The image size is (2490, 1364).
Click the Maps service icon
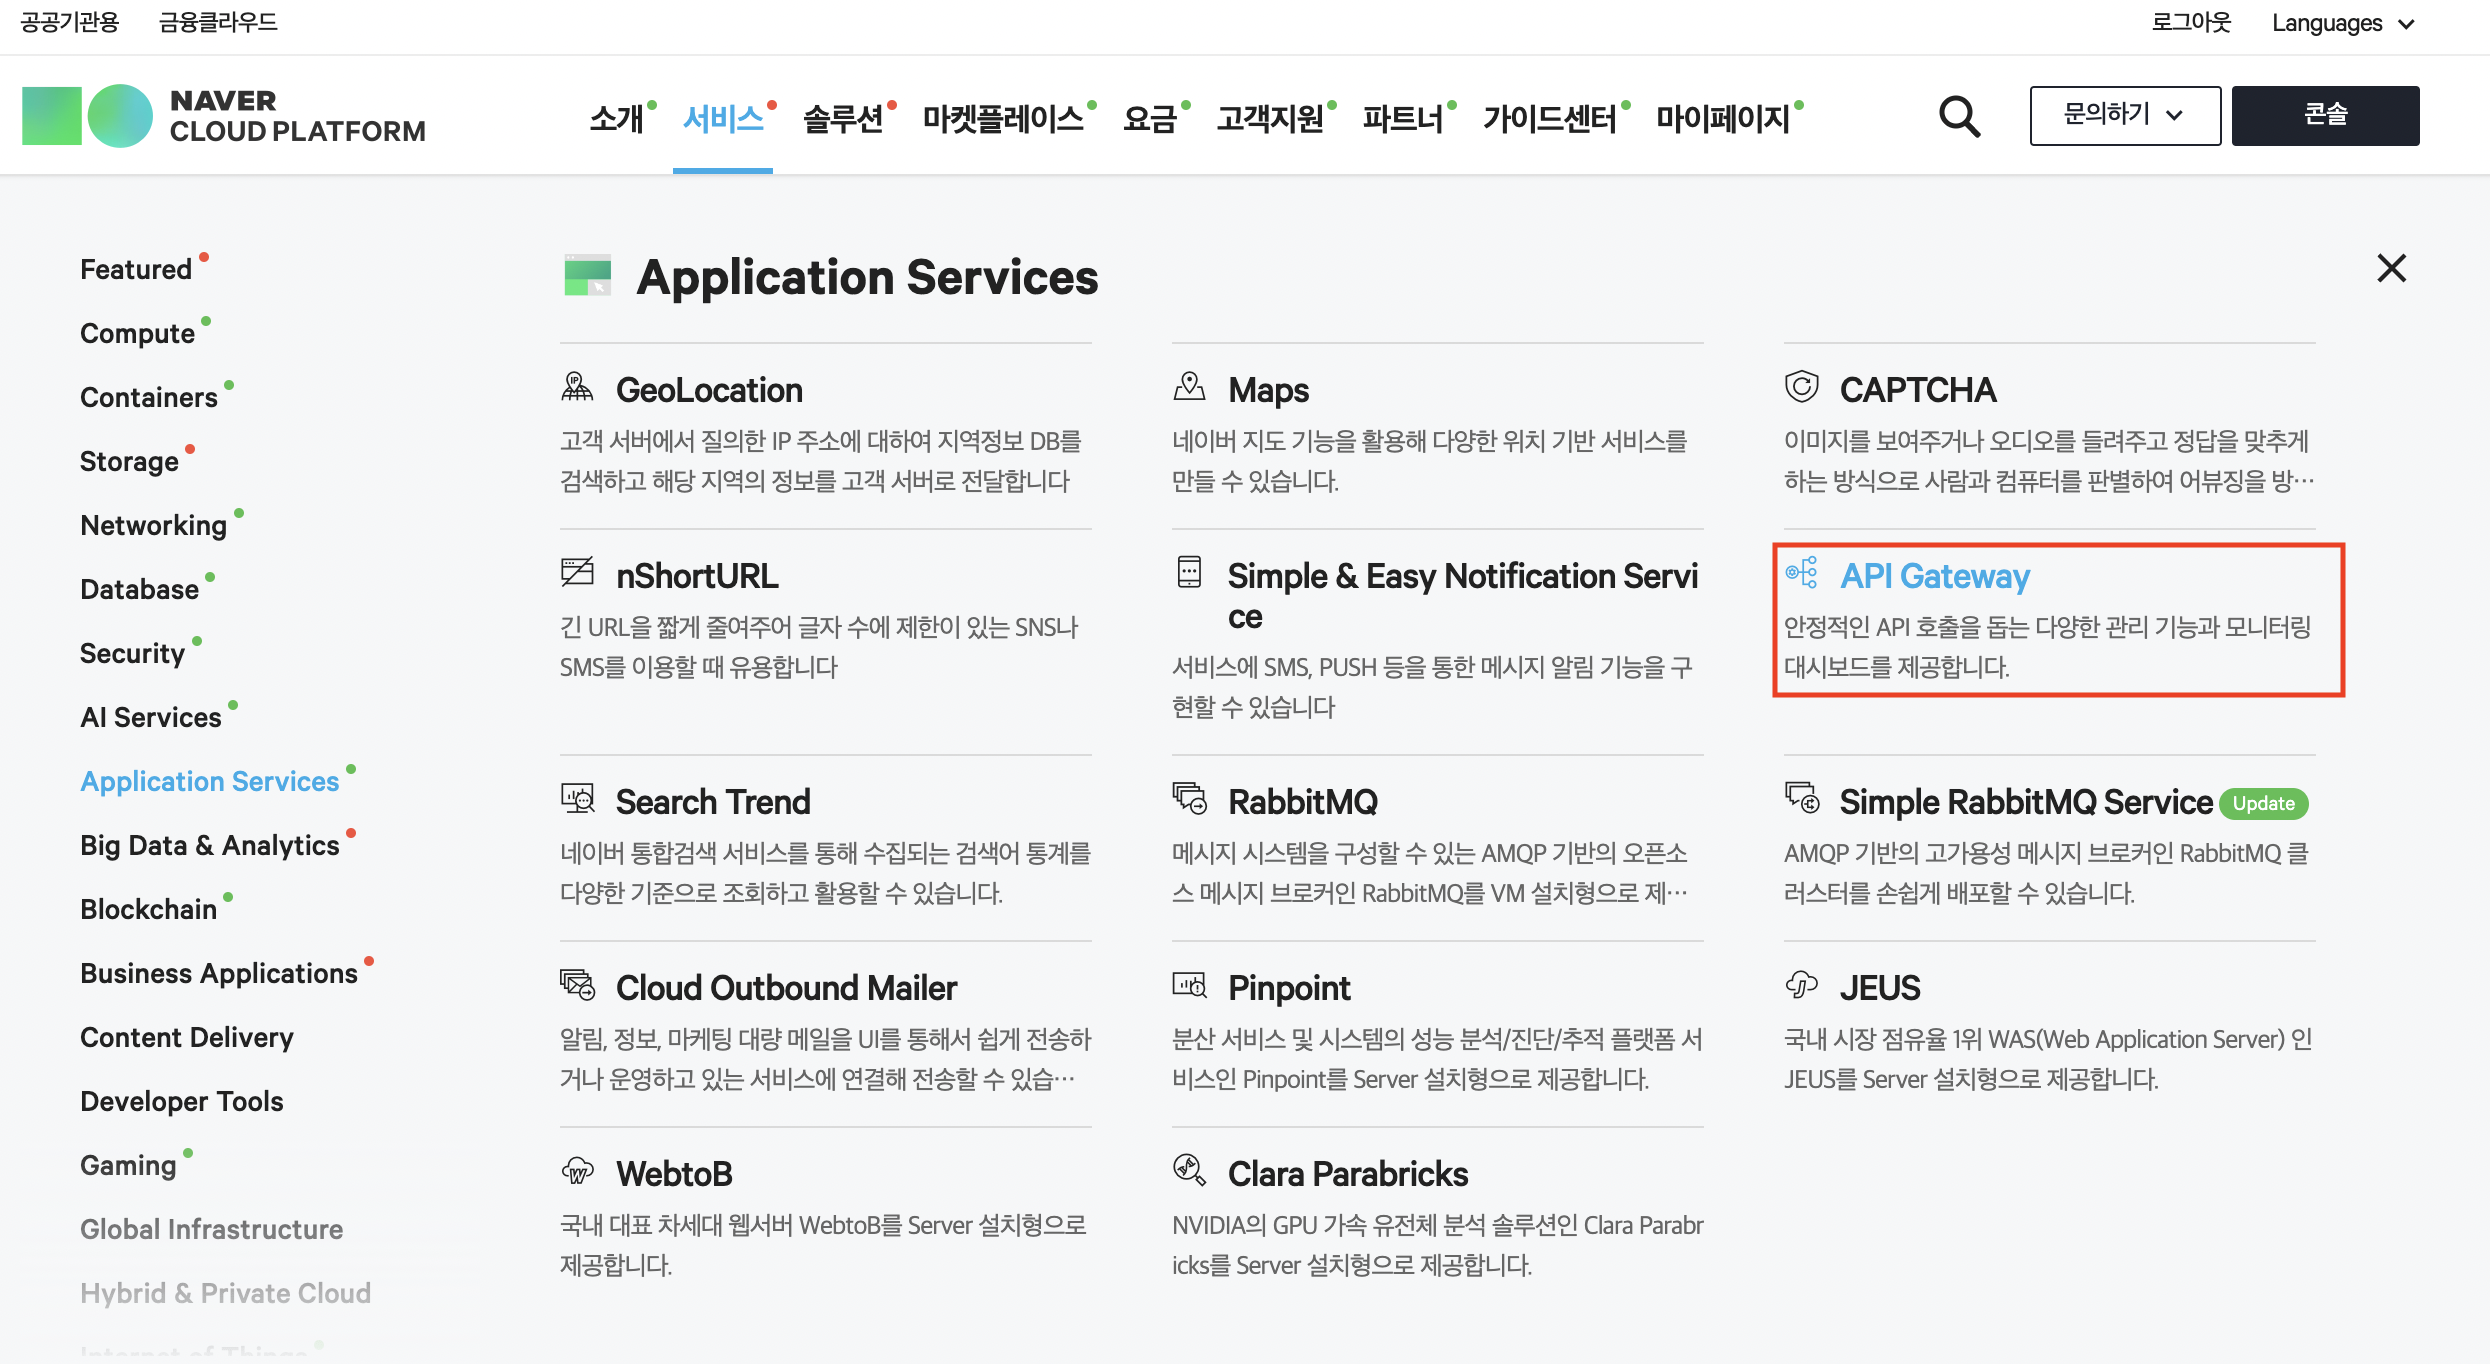[x=1189, y=388]
